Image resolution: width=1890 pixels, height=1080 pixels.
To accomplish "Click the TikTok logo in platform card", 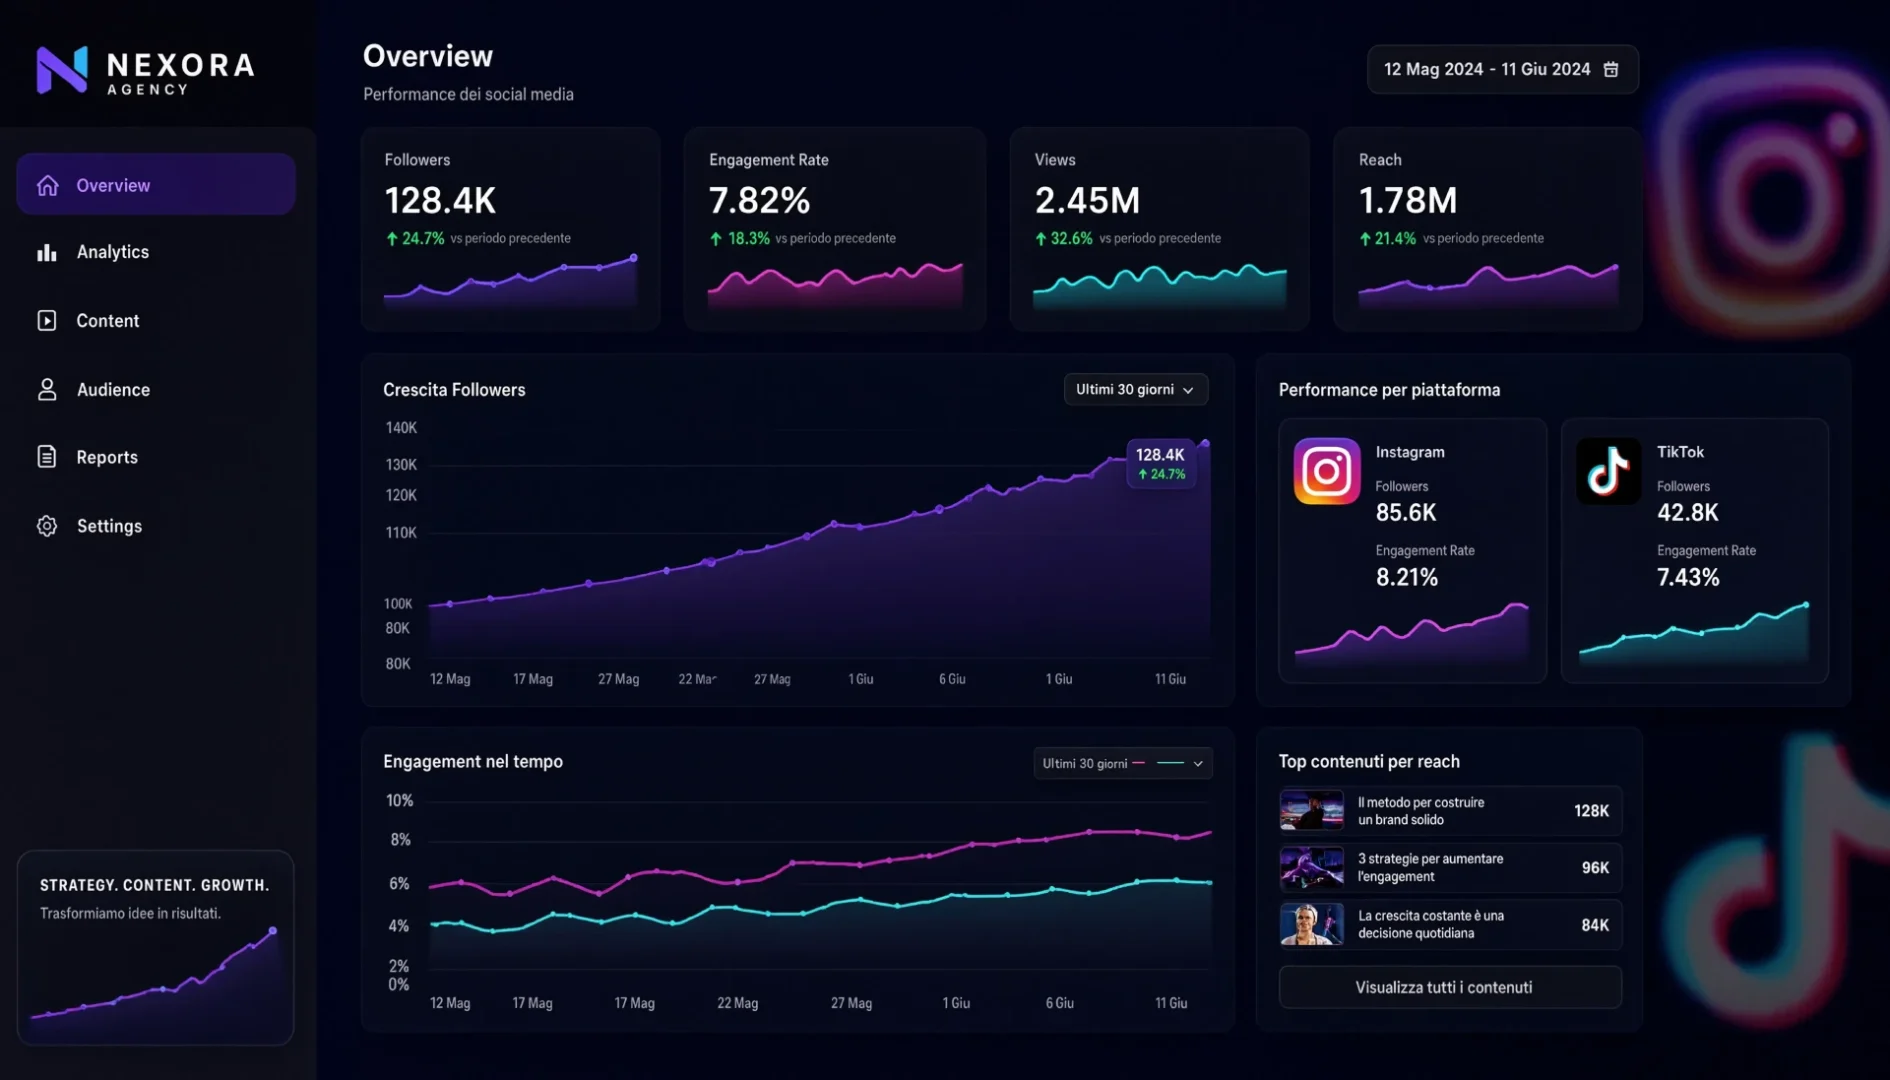I will 1608,471.
